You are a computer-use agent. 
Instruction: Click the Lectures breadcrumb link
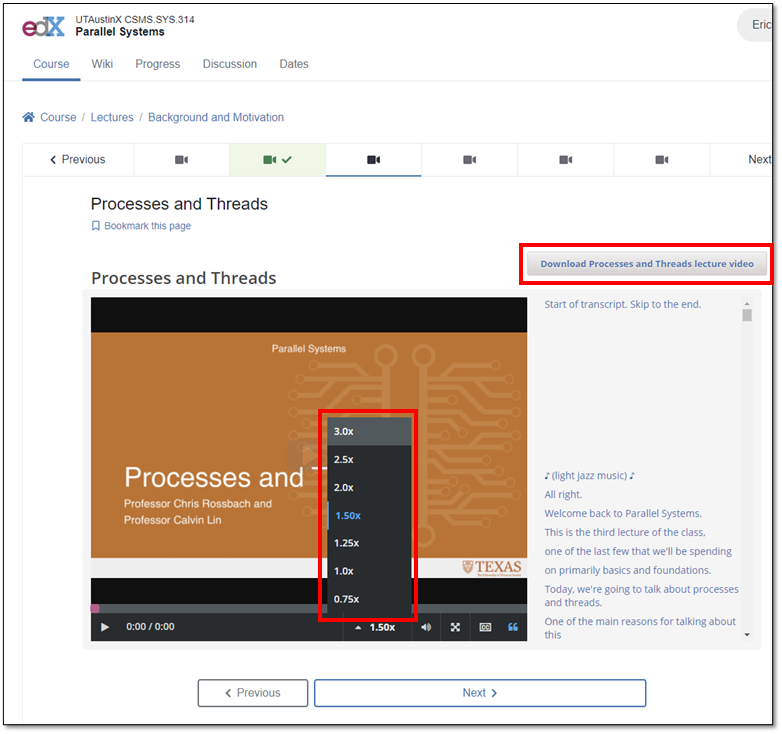[112, 117]
